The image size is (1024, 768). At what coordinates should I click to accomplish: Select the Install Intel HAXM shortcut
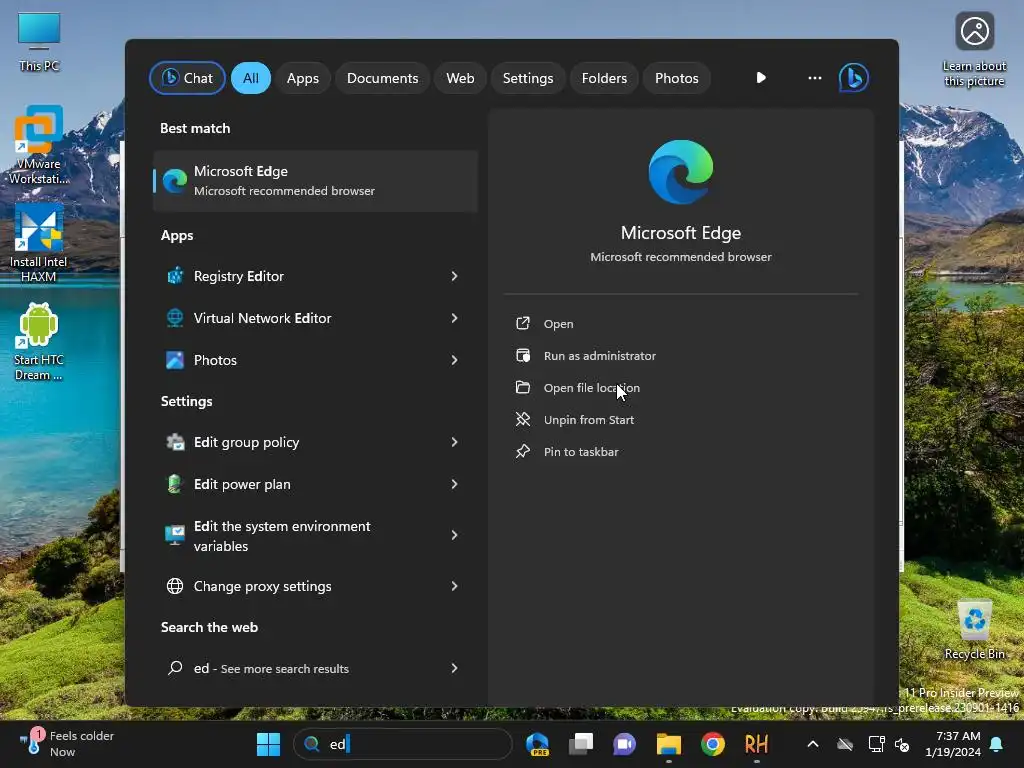pyautogui.click(x=39, y=242)
